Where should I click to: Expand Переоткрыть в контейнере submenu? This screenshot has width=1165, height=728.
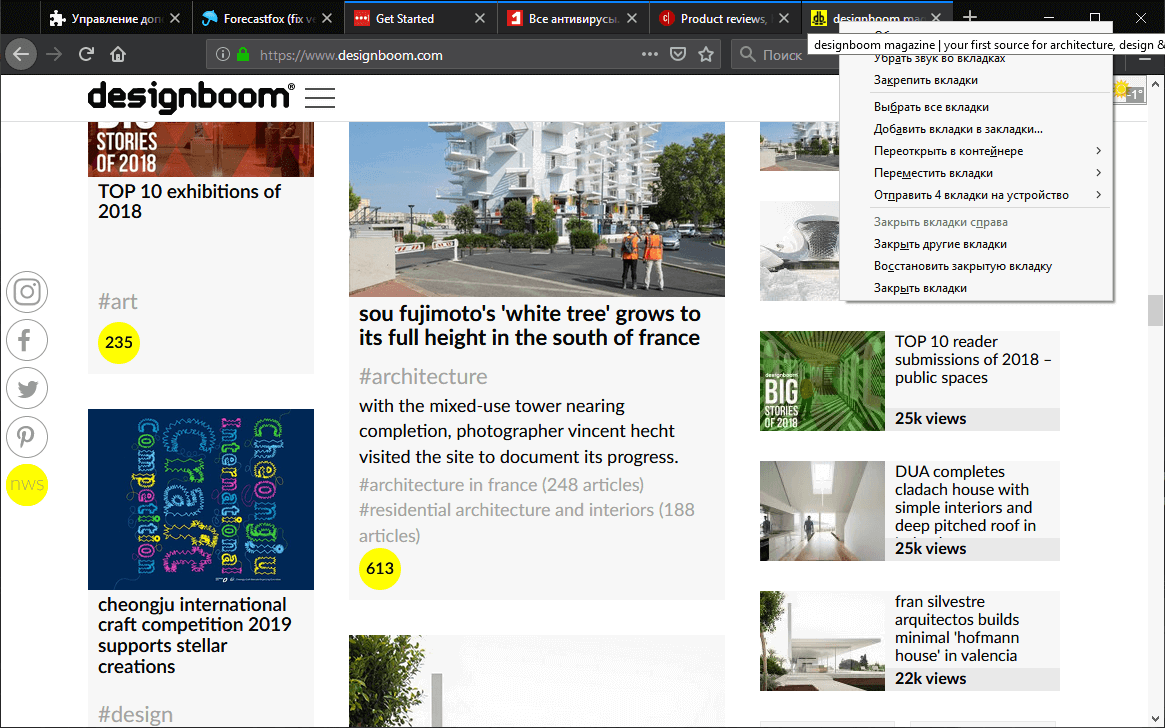976,151
